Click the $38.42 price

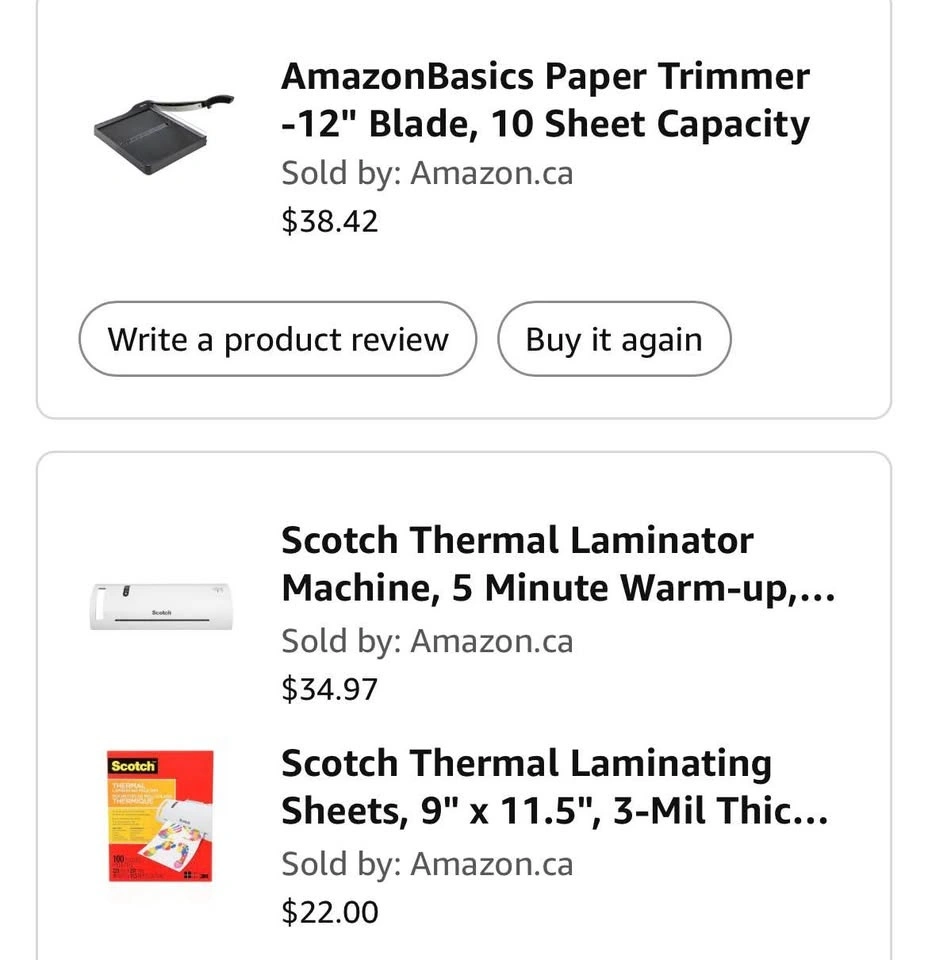pyautogui.click(x=330, y=221)
